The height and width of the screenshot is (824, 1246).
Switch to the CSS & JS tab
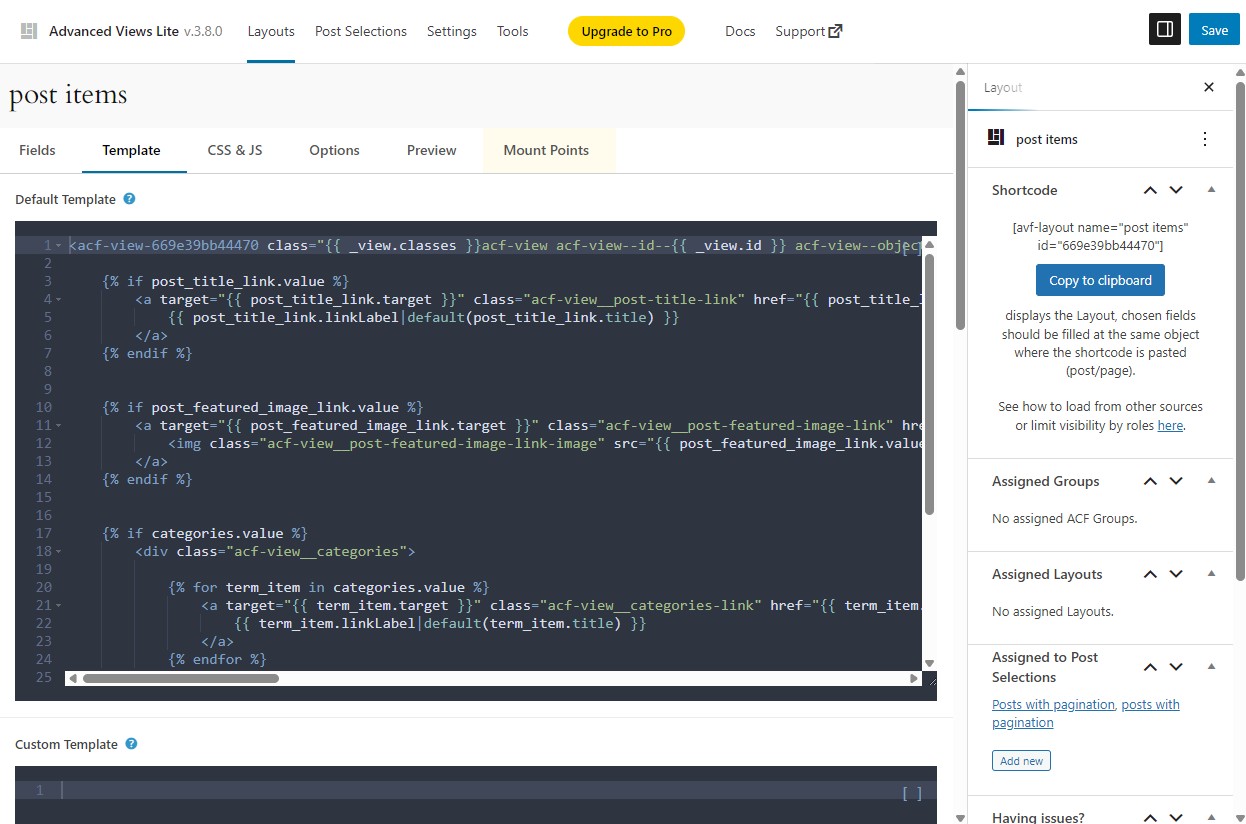tap(234, 150)
